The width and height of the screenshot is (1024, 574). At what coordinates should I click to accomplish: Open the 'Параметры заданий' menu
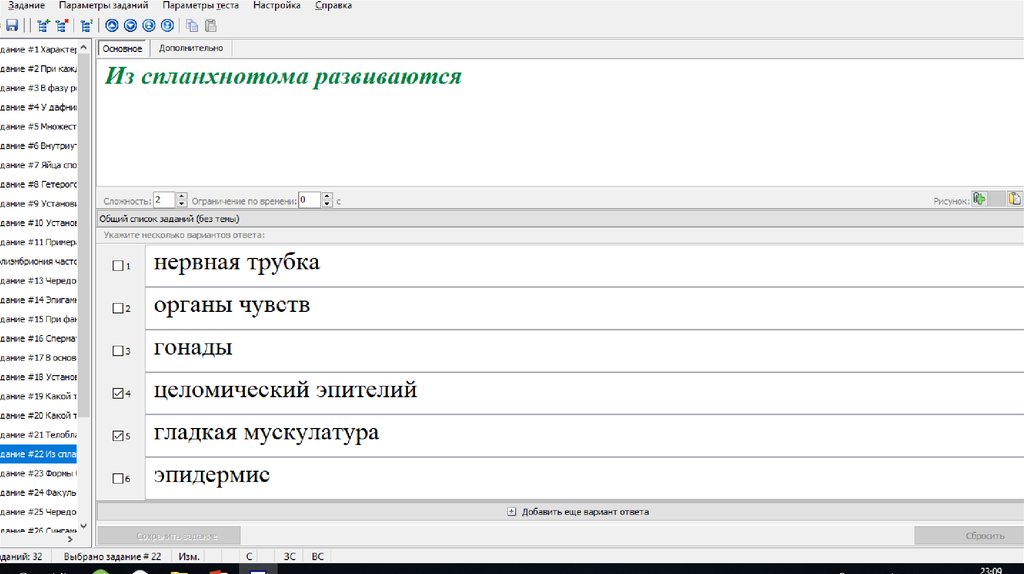pos(100,6)
